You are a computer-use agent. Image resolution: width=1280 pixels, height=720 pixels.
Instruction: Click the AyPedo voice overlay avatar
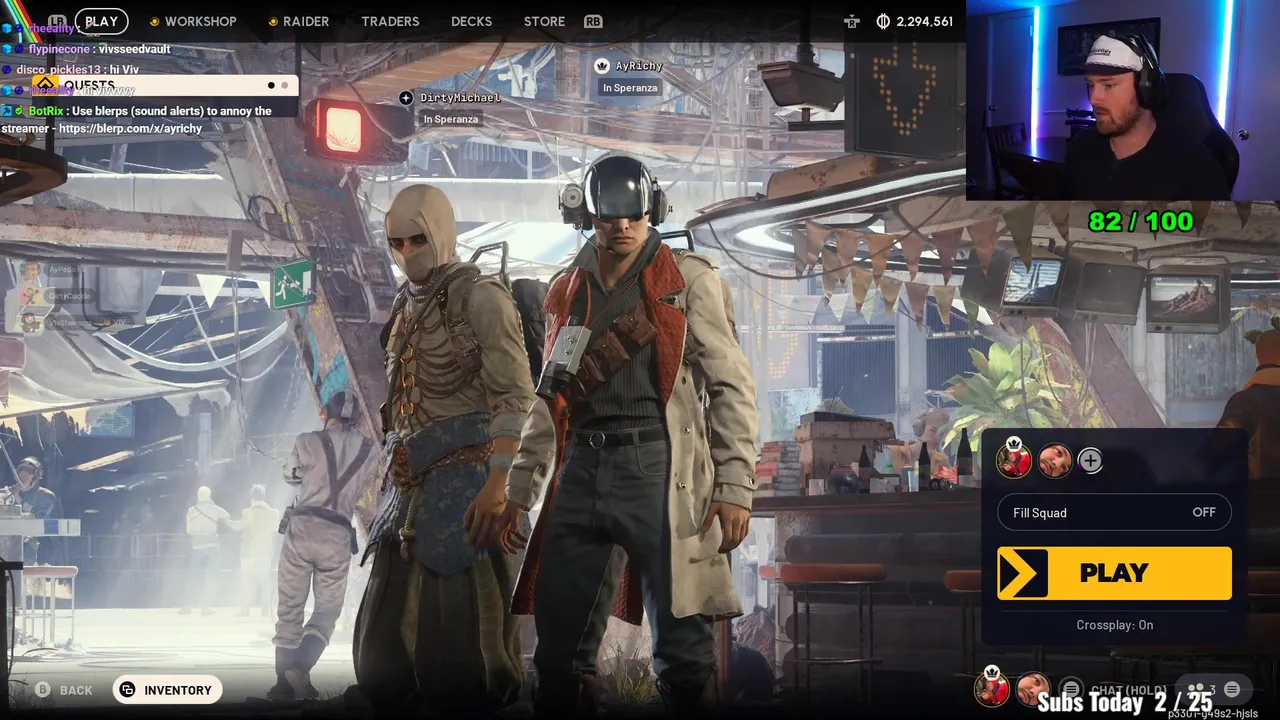pos(31,270)
